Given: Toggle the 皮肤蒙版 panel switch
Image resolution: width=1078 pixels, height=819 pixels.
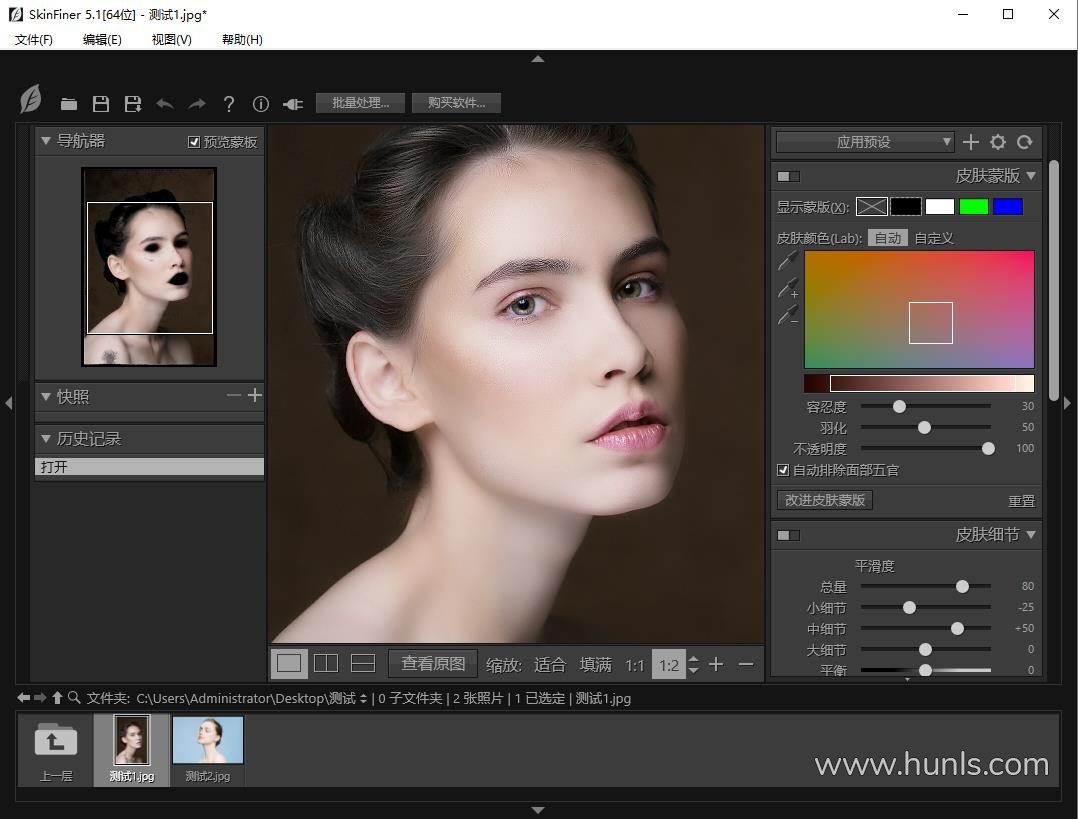Looking at the screenshot, I should pos(788,176).
